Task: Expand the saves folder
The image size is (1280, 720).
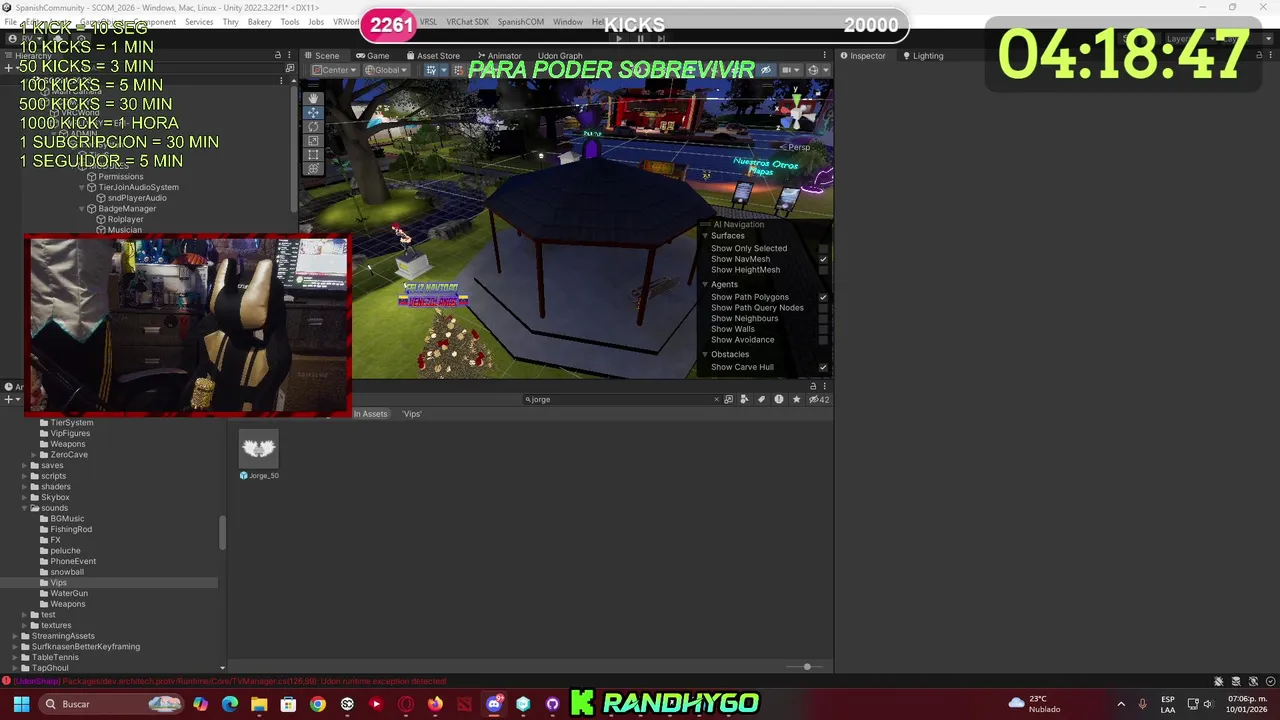Action: (25, 465)
